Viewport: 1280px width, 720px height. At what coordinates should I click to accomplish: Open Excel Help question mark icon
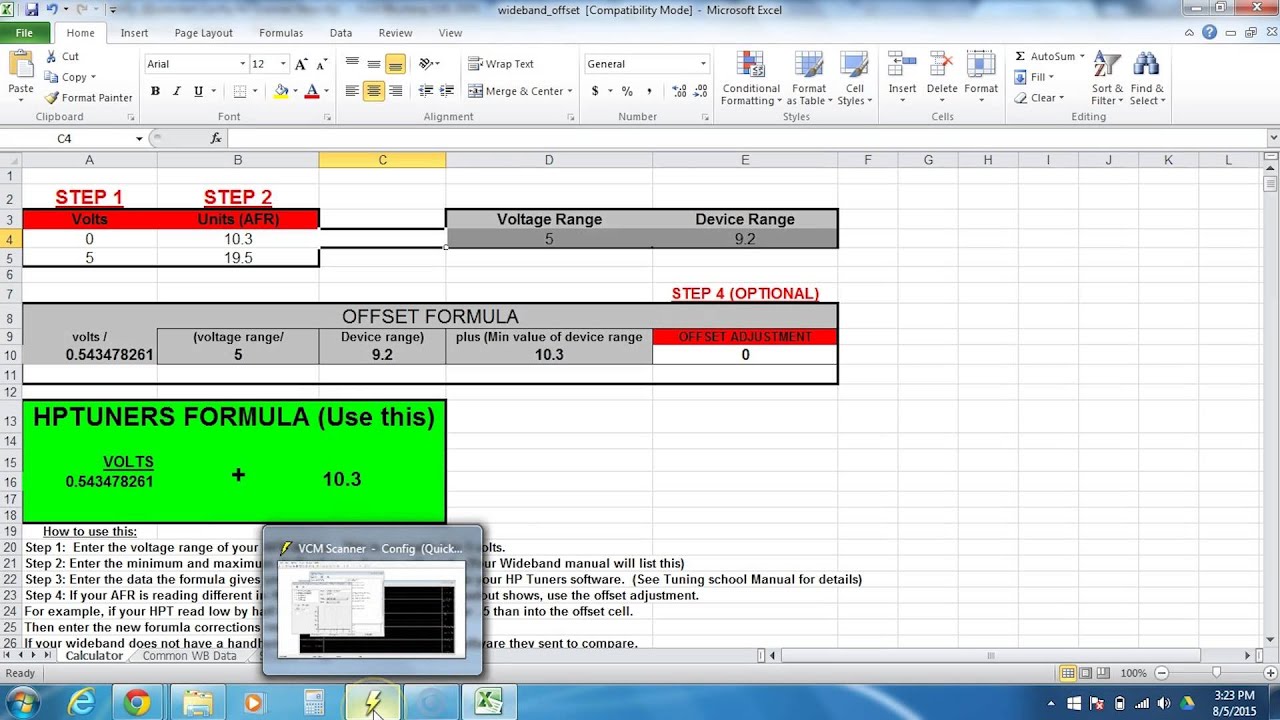[x=1210, y=33]
